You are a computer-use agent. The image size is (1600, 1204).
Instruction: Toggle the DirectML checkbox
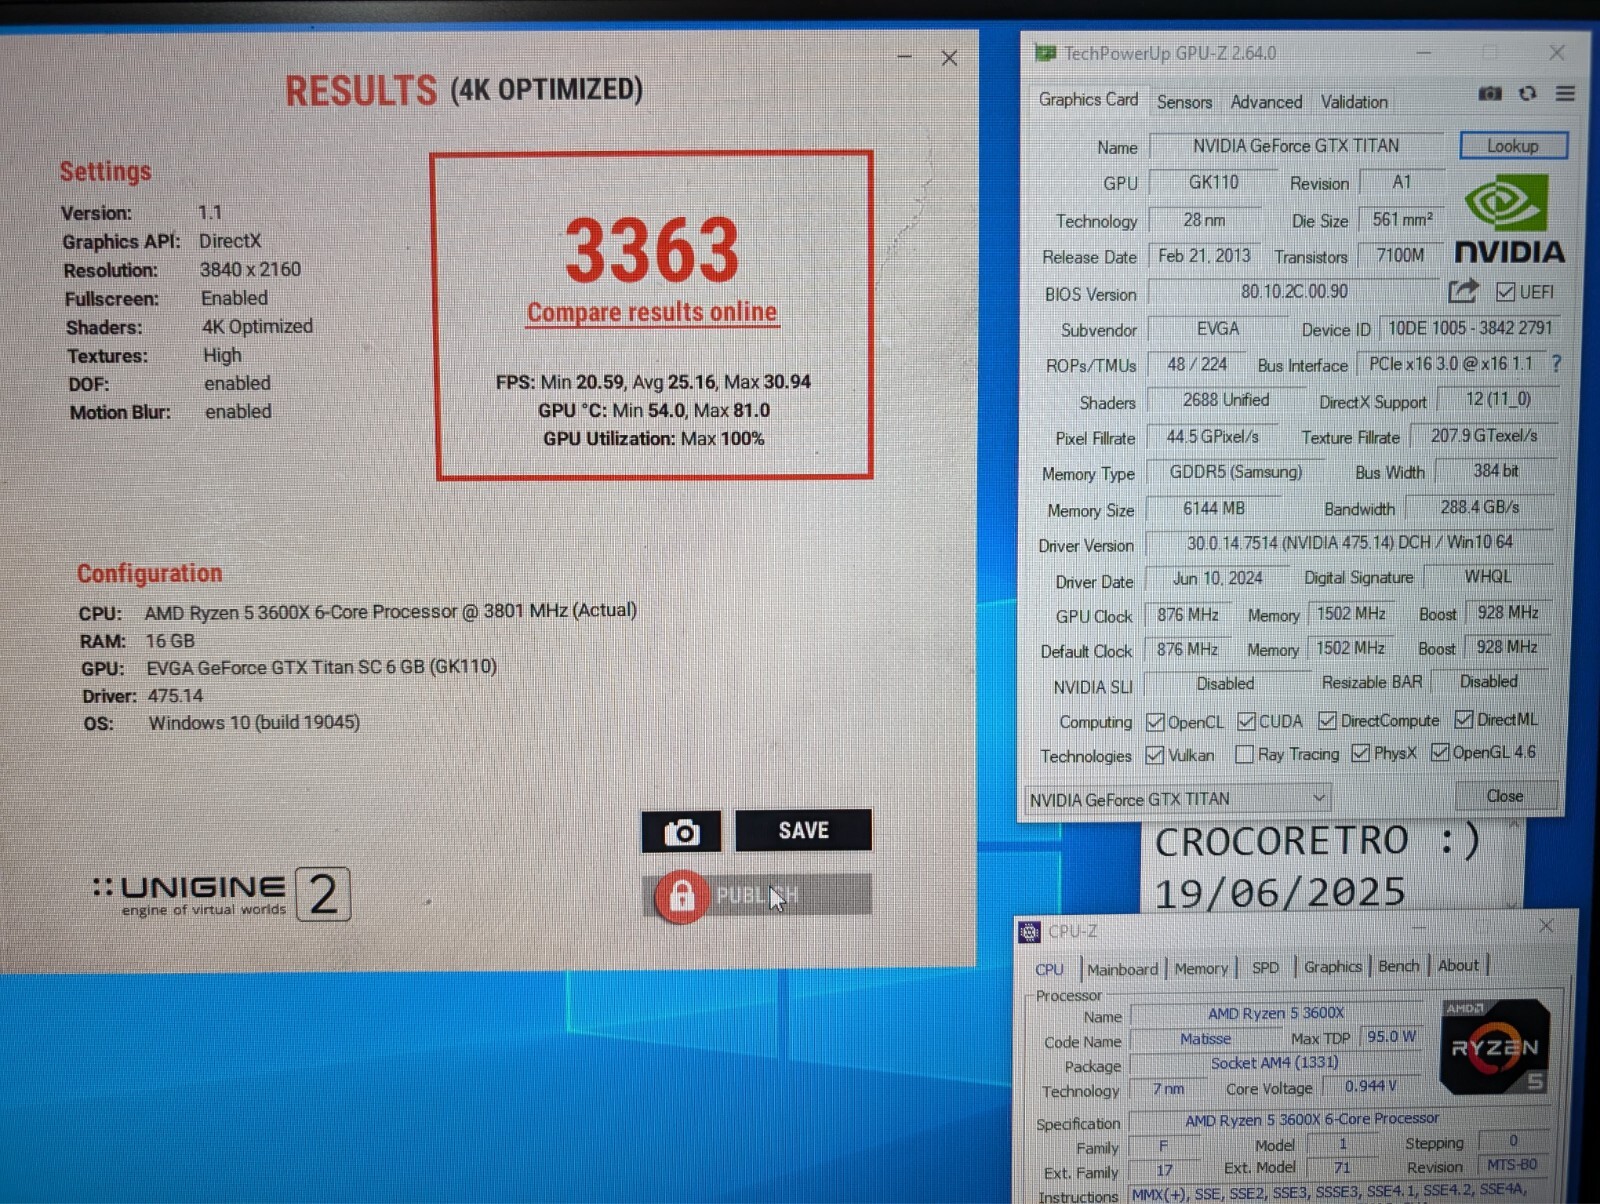click(x=1464, y=719)
